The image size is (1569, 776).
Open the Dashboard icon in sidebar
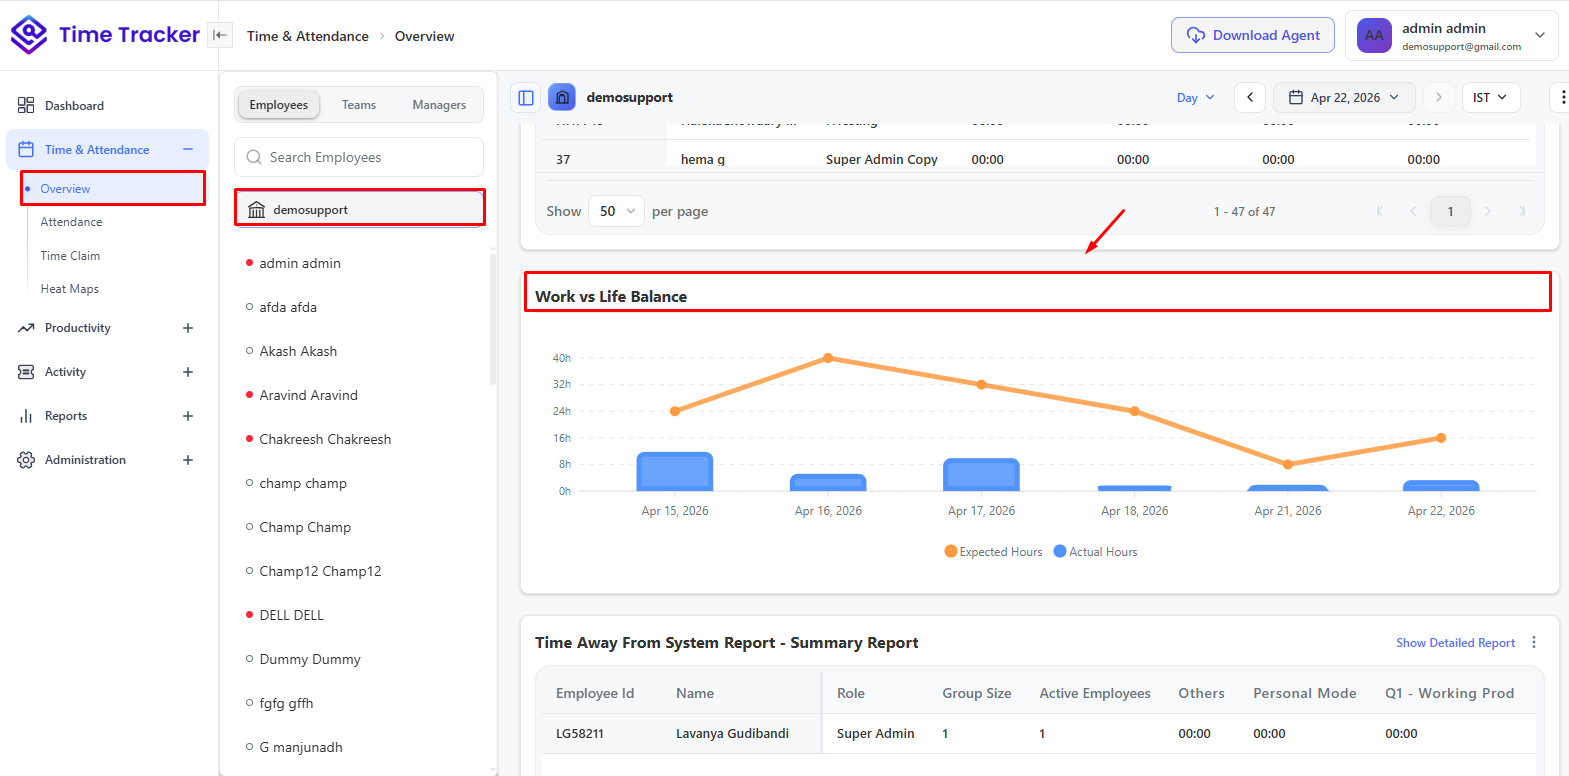coord(26,105)
